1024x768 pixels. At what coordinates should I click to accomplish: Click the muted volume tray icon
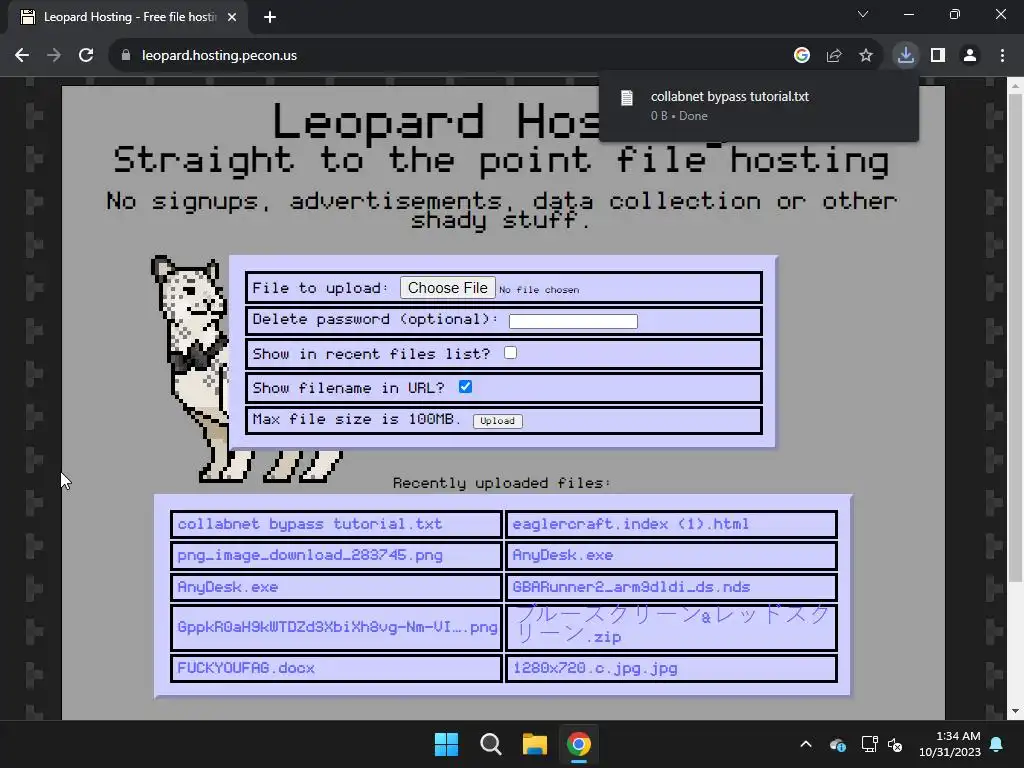click(895, 744)
